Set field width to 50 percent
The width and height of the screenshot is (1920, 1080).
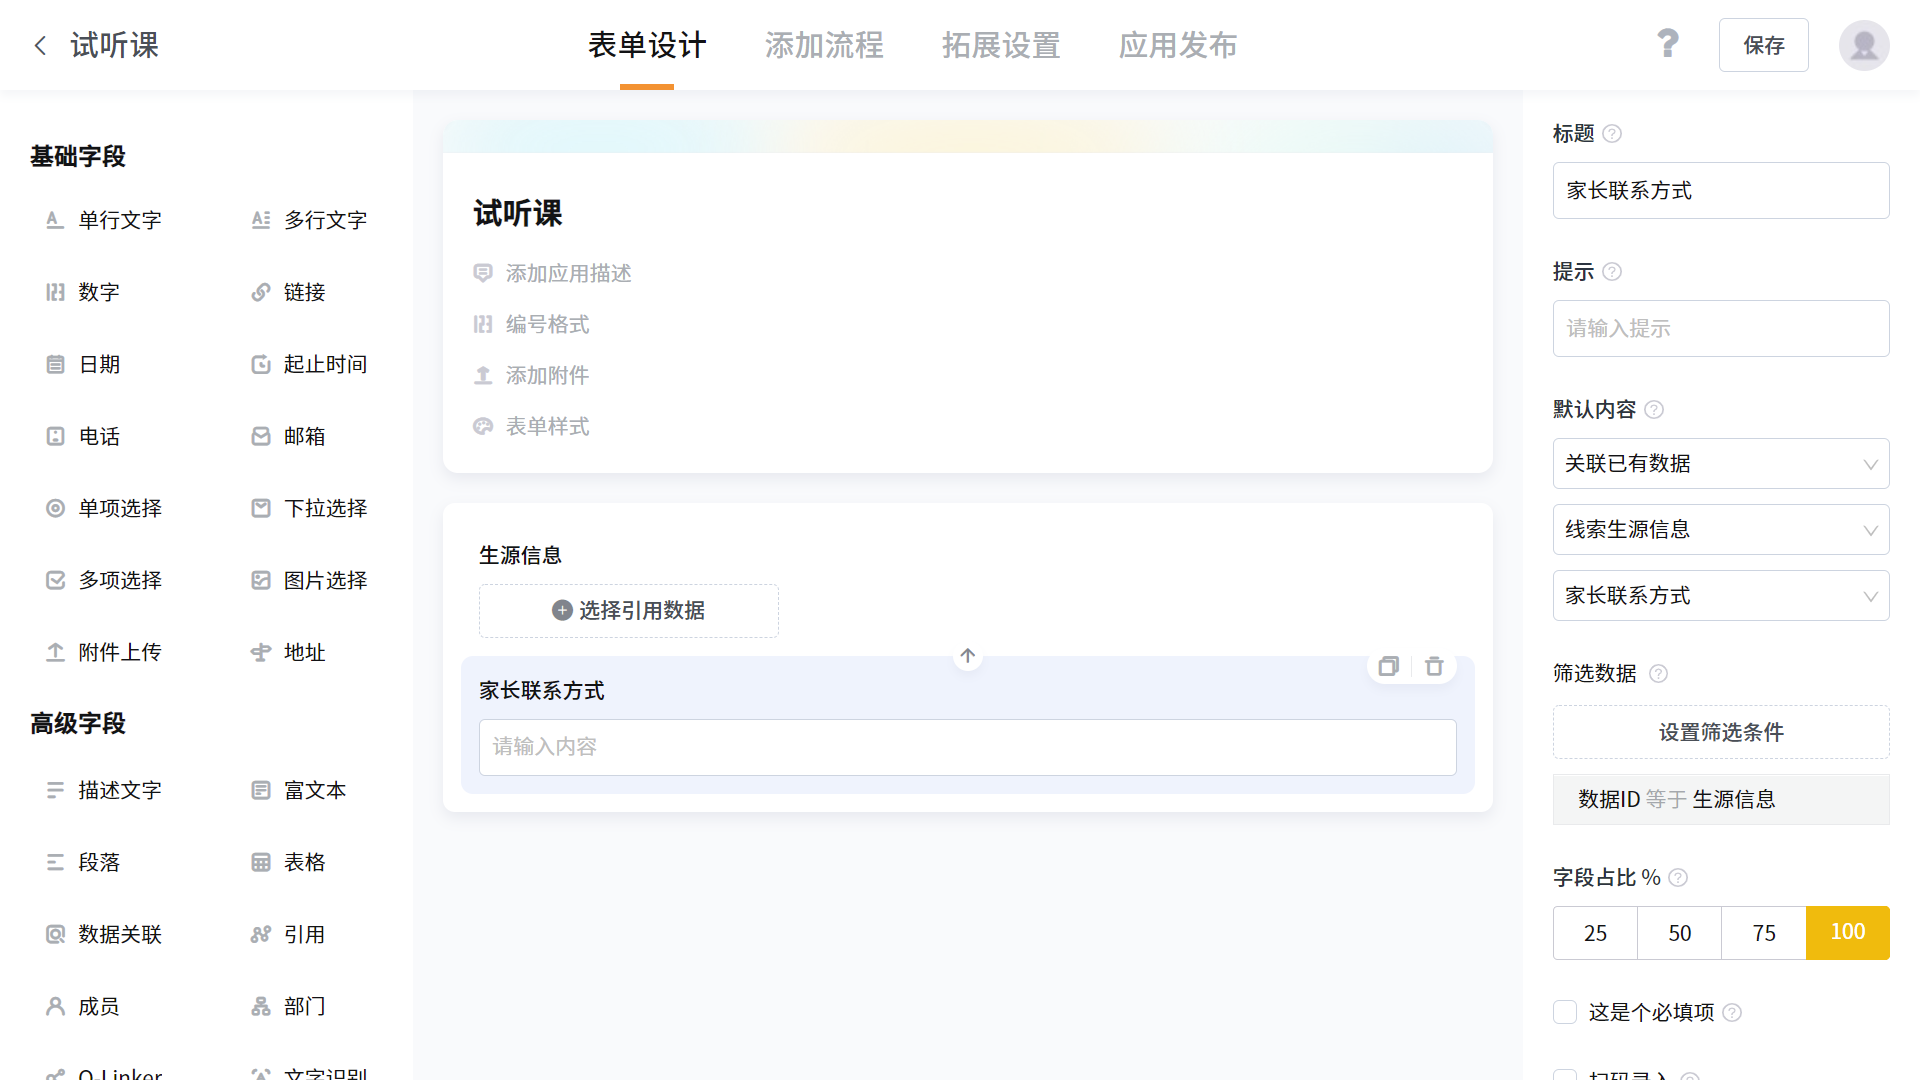click(x=1679, y=933)
